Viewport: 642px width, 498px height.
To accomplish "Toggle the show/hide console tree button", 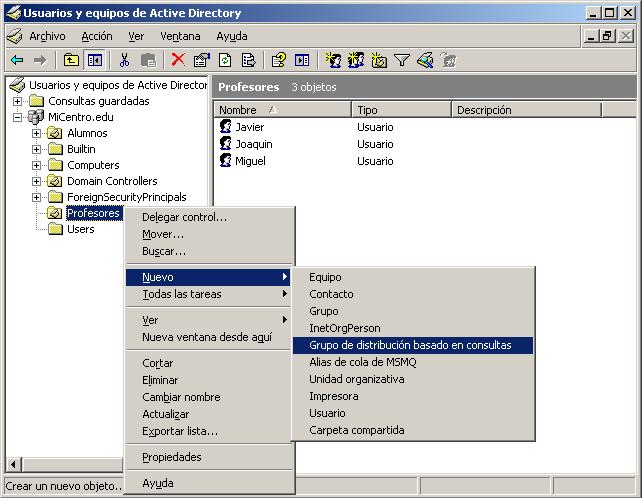I will (x=94, y=60).
